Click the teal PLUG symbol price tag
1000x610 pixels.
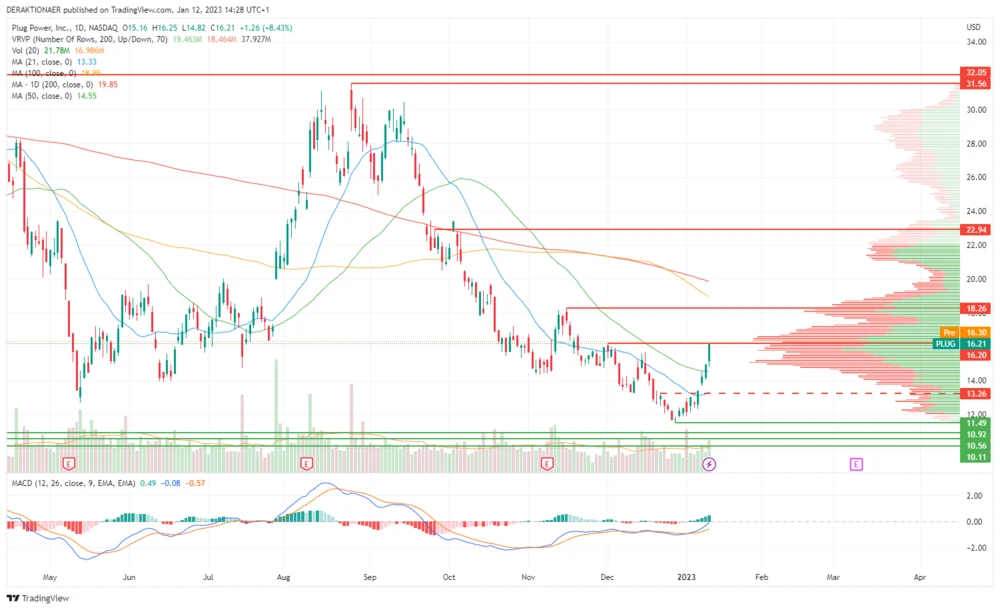[945, 343]
